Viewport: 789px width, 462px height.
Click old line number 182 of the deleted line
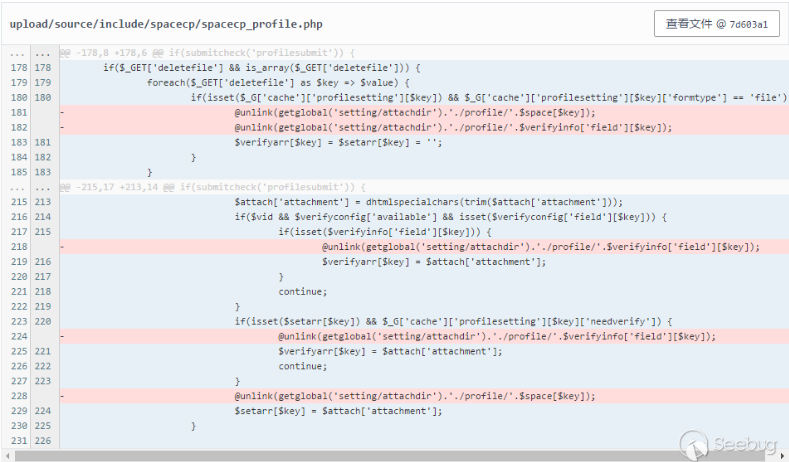click(18, 128)
